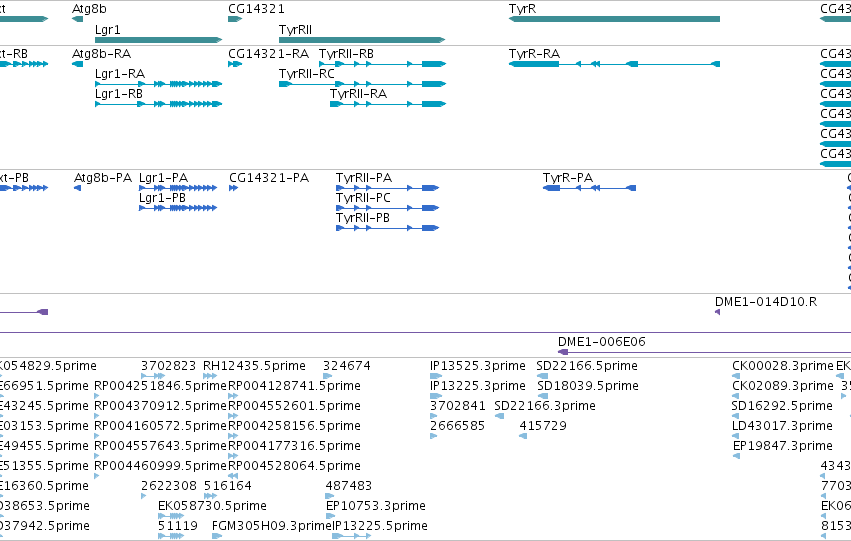Select the EP10753.3prime EST label

pyautogui.click(x=376, y=506)
